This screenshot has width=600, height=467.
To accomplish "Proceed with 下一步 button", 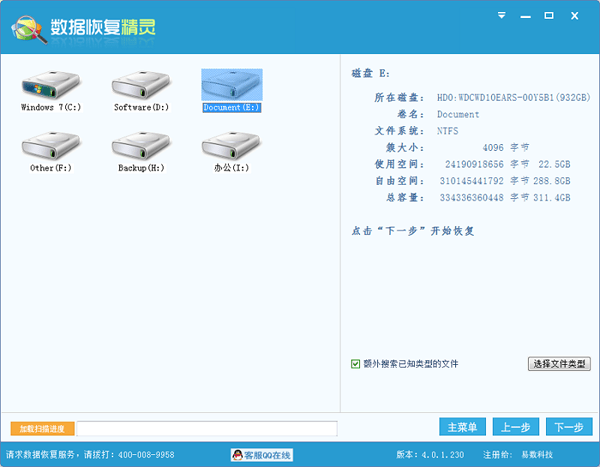I will [568, 427].
